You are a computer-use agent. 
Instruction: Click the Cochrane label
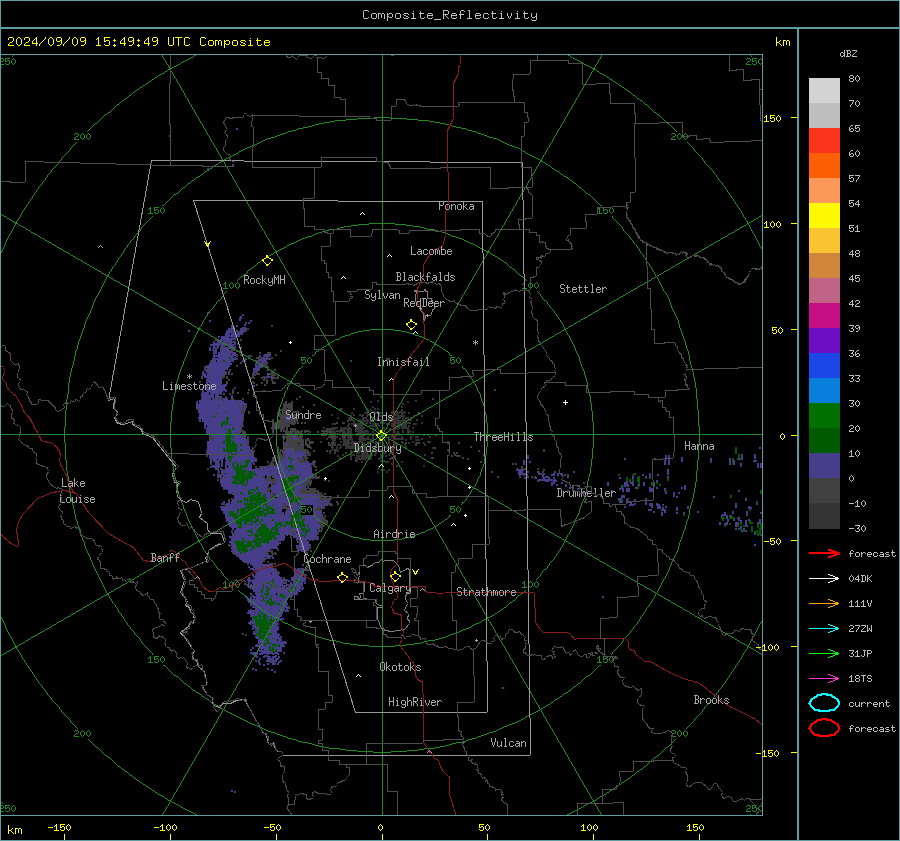tap(327, 559)
